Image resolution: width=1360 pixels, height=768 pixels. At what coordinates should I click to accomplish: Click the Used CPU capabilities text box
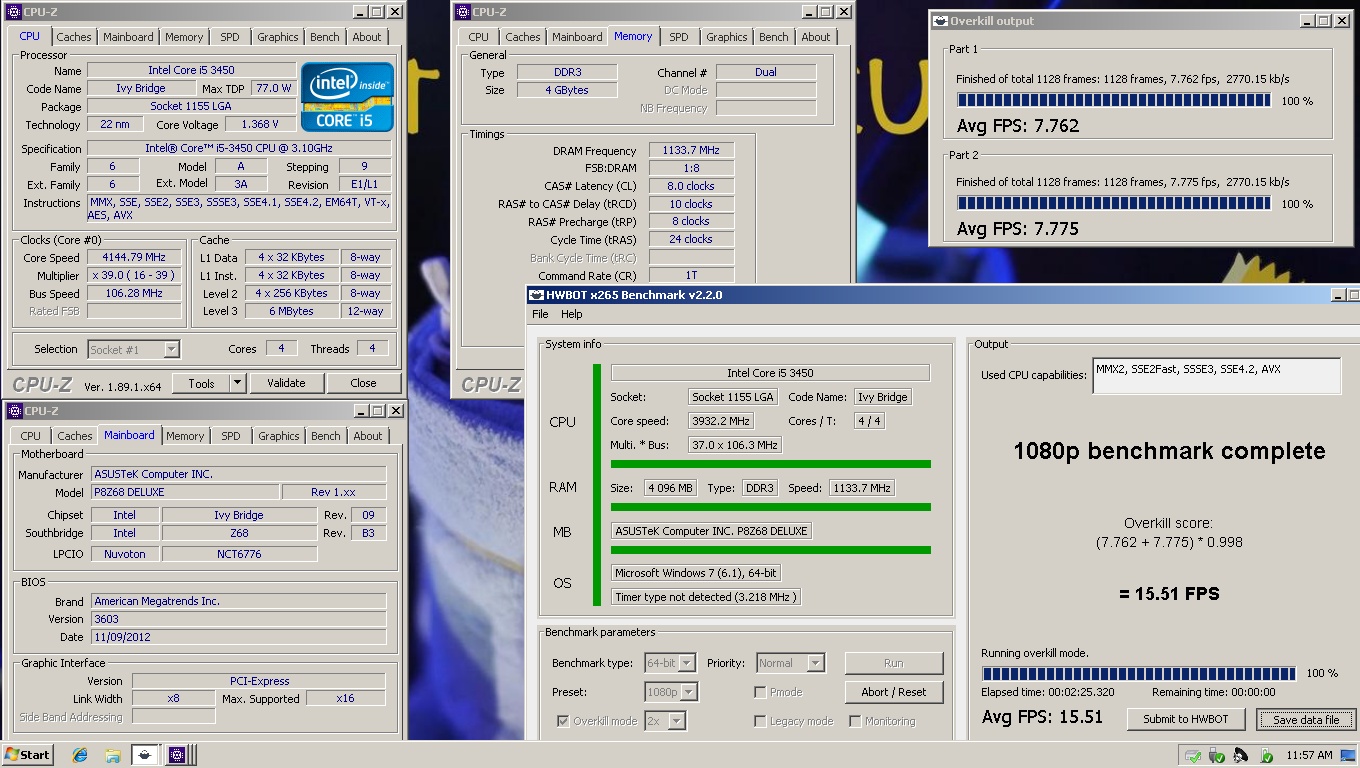tap(1216, 376)
